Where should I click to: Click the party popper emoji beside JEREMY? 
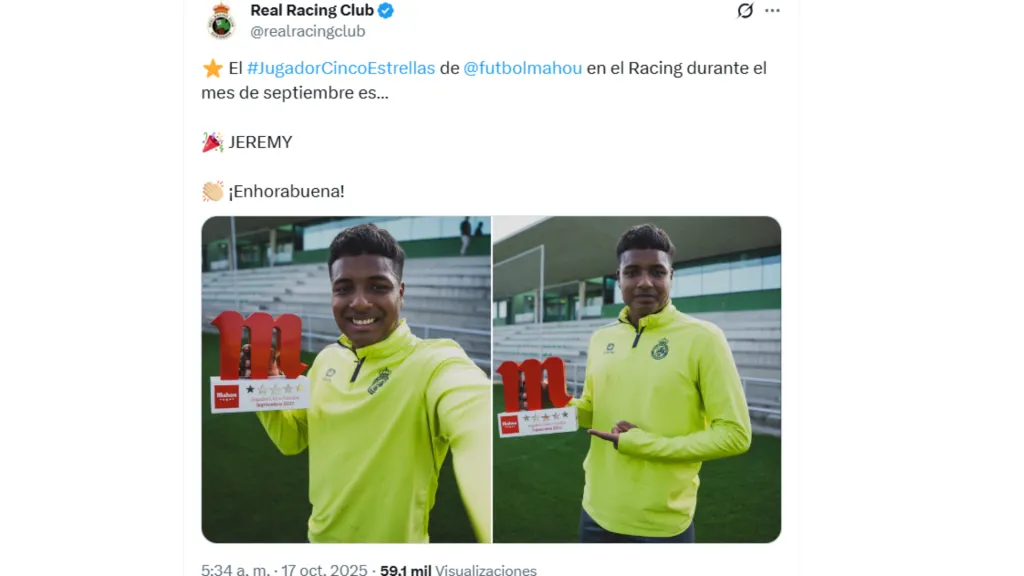coord(212,142)
